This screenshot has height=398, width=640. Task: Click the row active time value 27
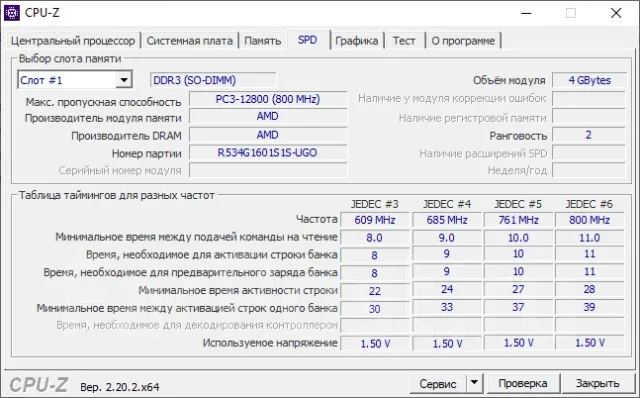(518, 289)
